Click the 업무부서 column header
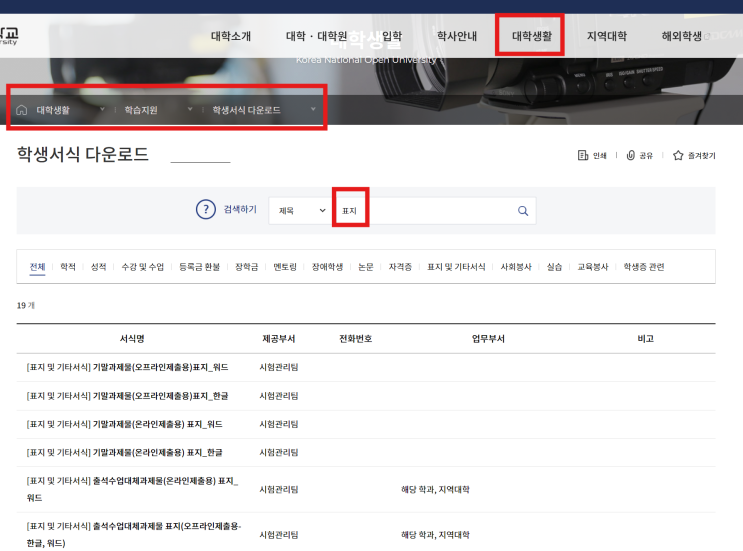The height and width of the screenshot is (551, 743). (x=488, y=339)
